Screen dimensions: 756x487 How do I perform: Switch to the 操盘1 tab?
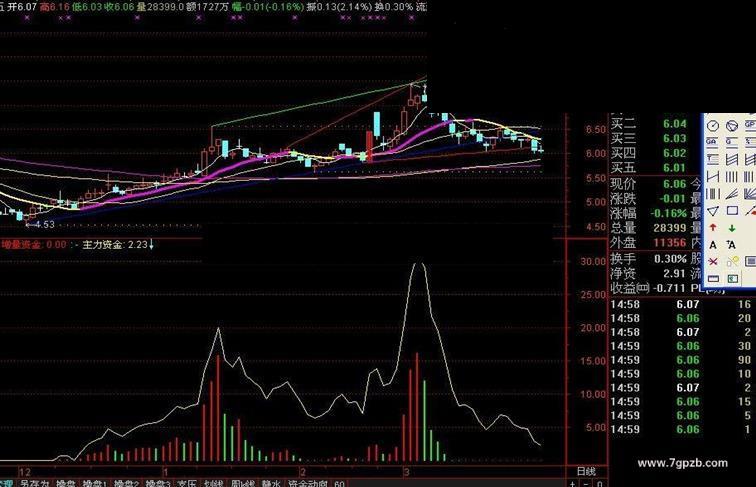94,483
